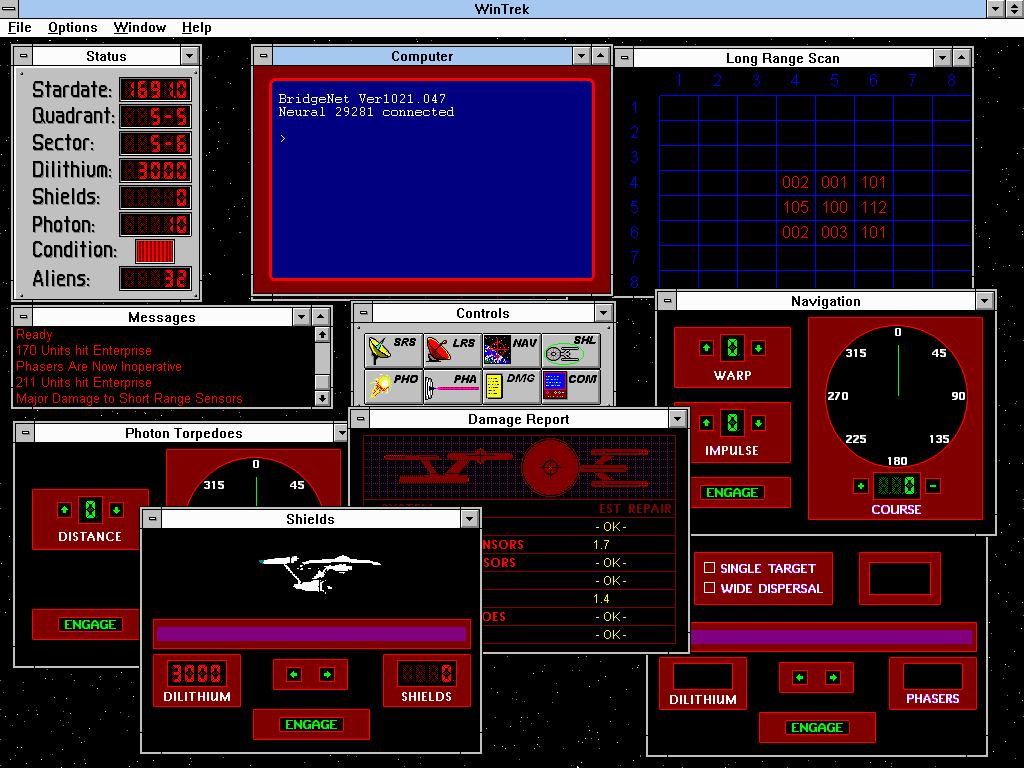Decrease IMPULSE with the down arrow

click(x=758, y=423)
